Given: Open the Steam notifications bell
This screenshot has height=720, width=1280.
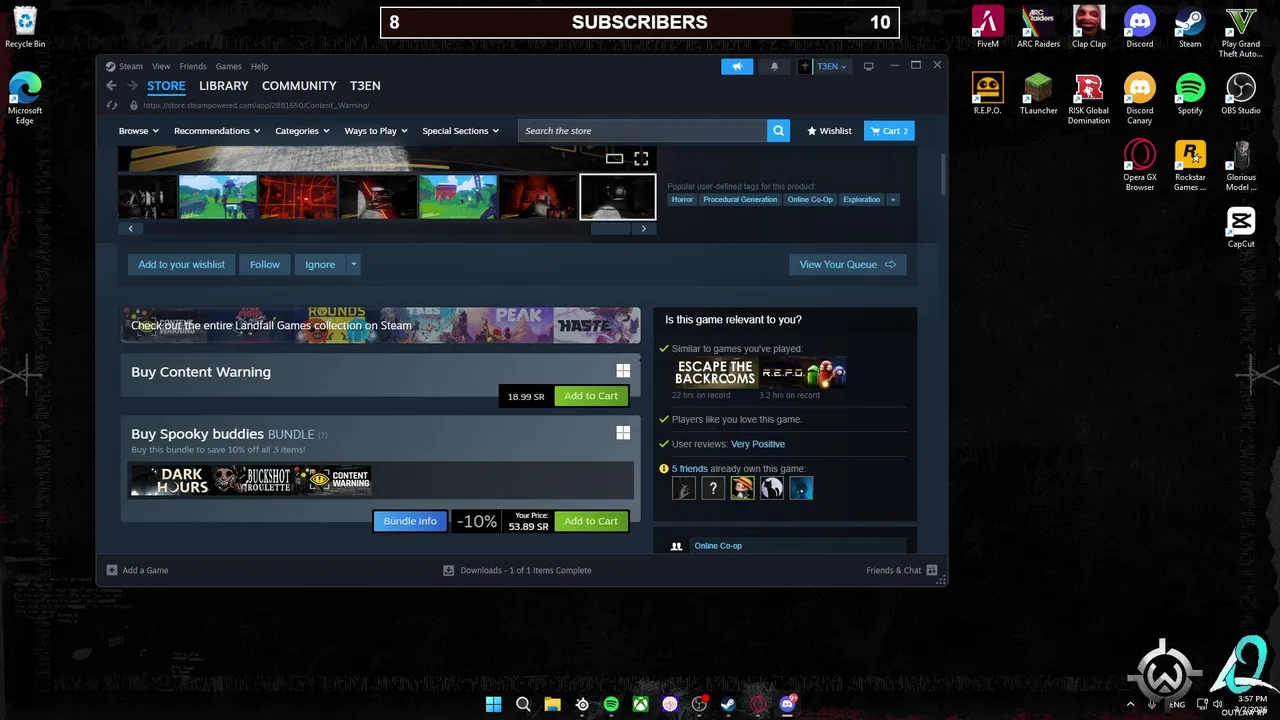Looking at the screenshot, I should [774, 66].
